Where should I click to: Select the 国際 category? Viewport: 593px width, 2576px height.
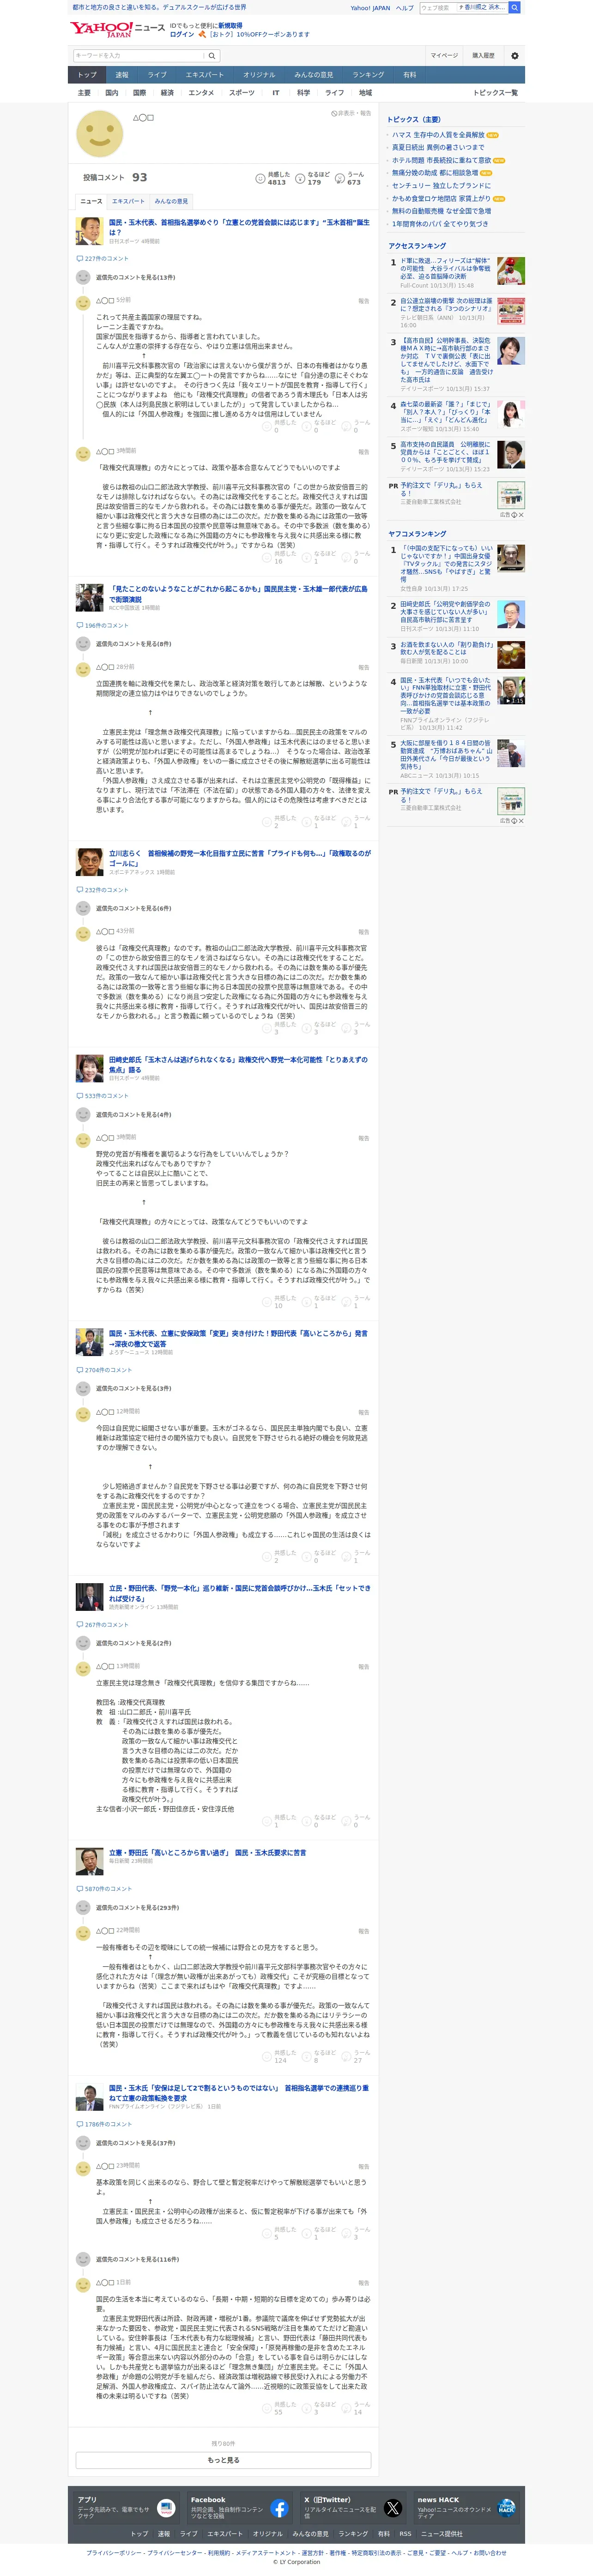140,93
